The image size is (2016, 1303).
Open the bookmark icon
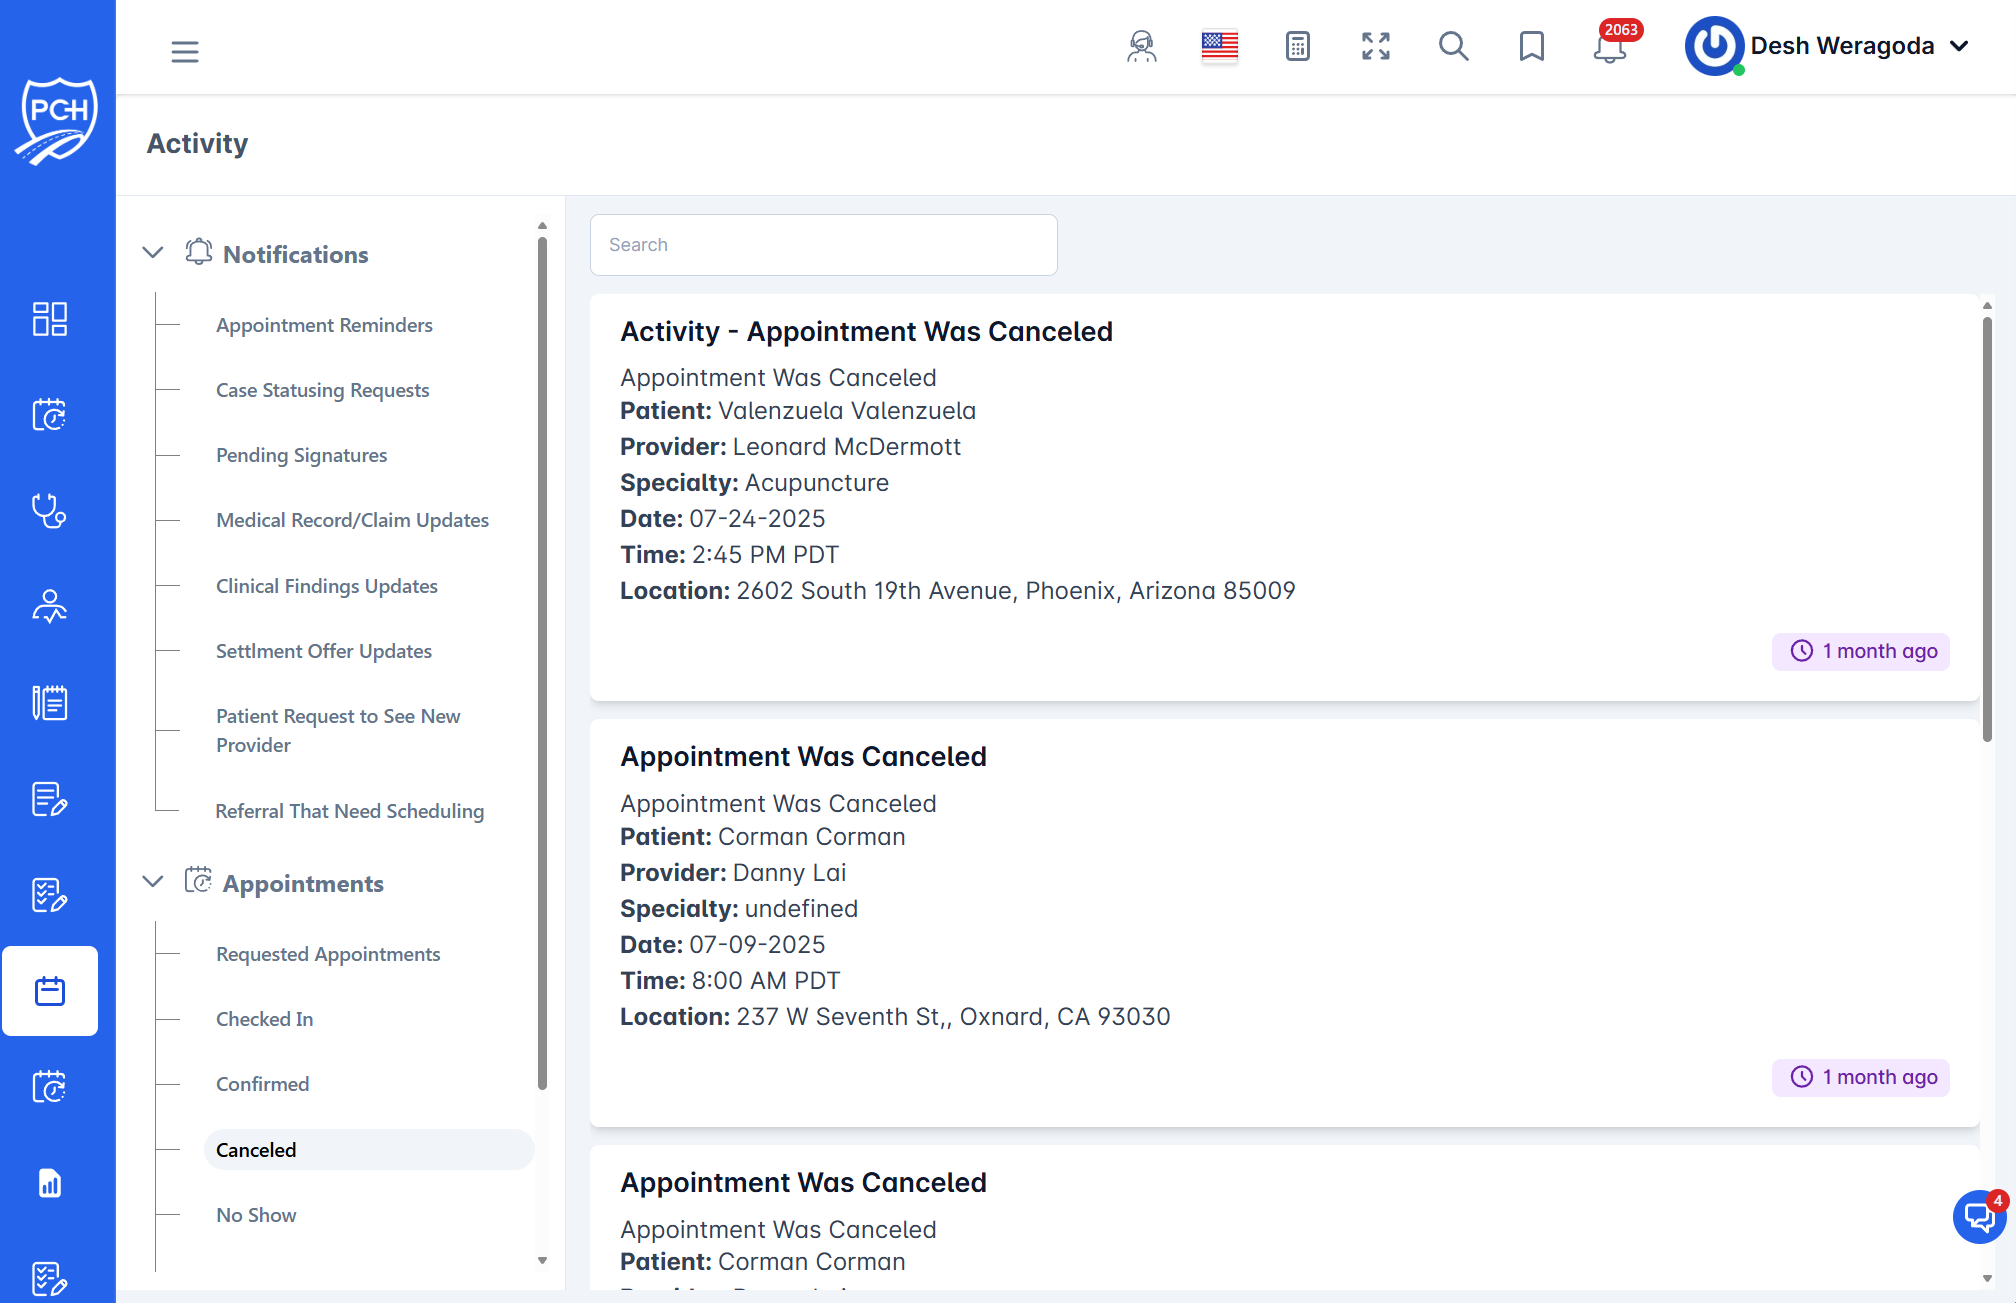click(1531, 46)
